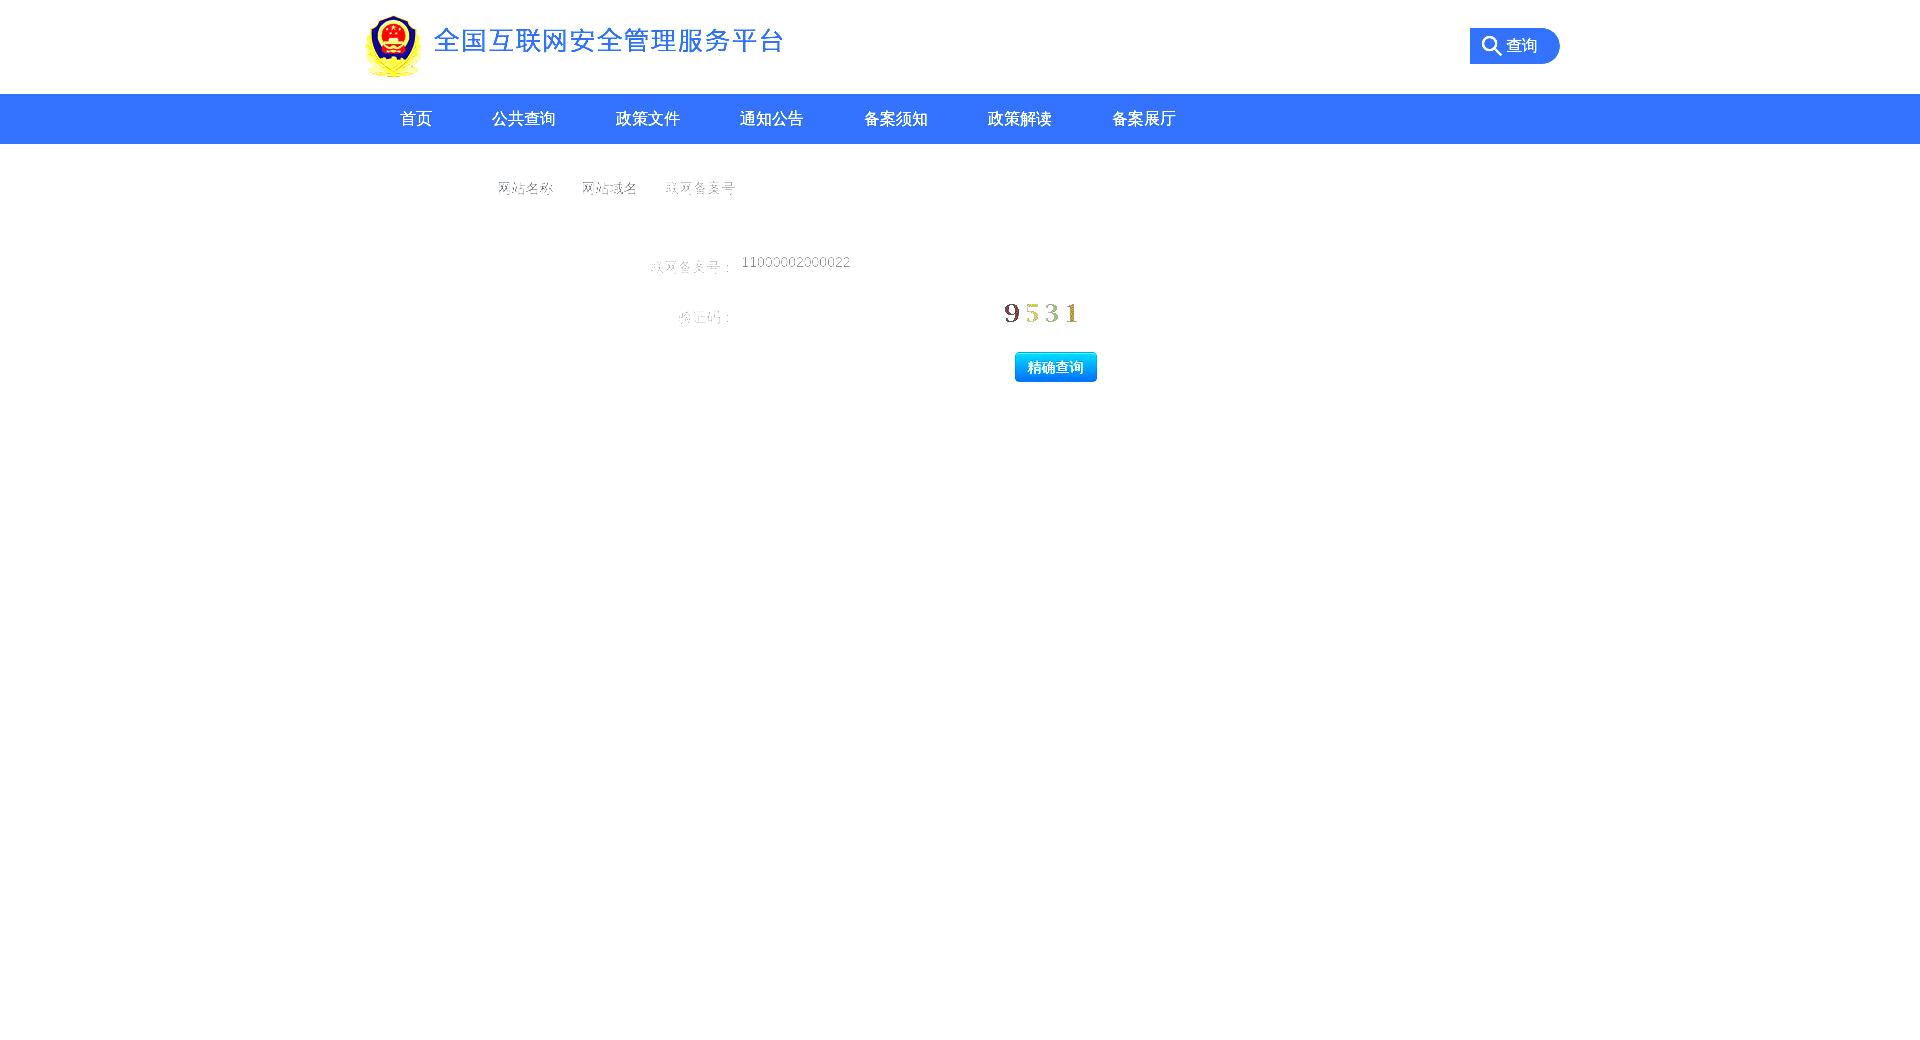Switch to the 联网备案号 query tab

tap(700, 188)
